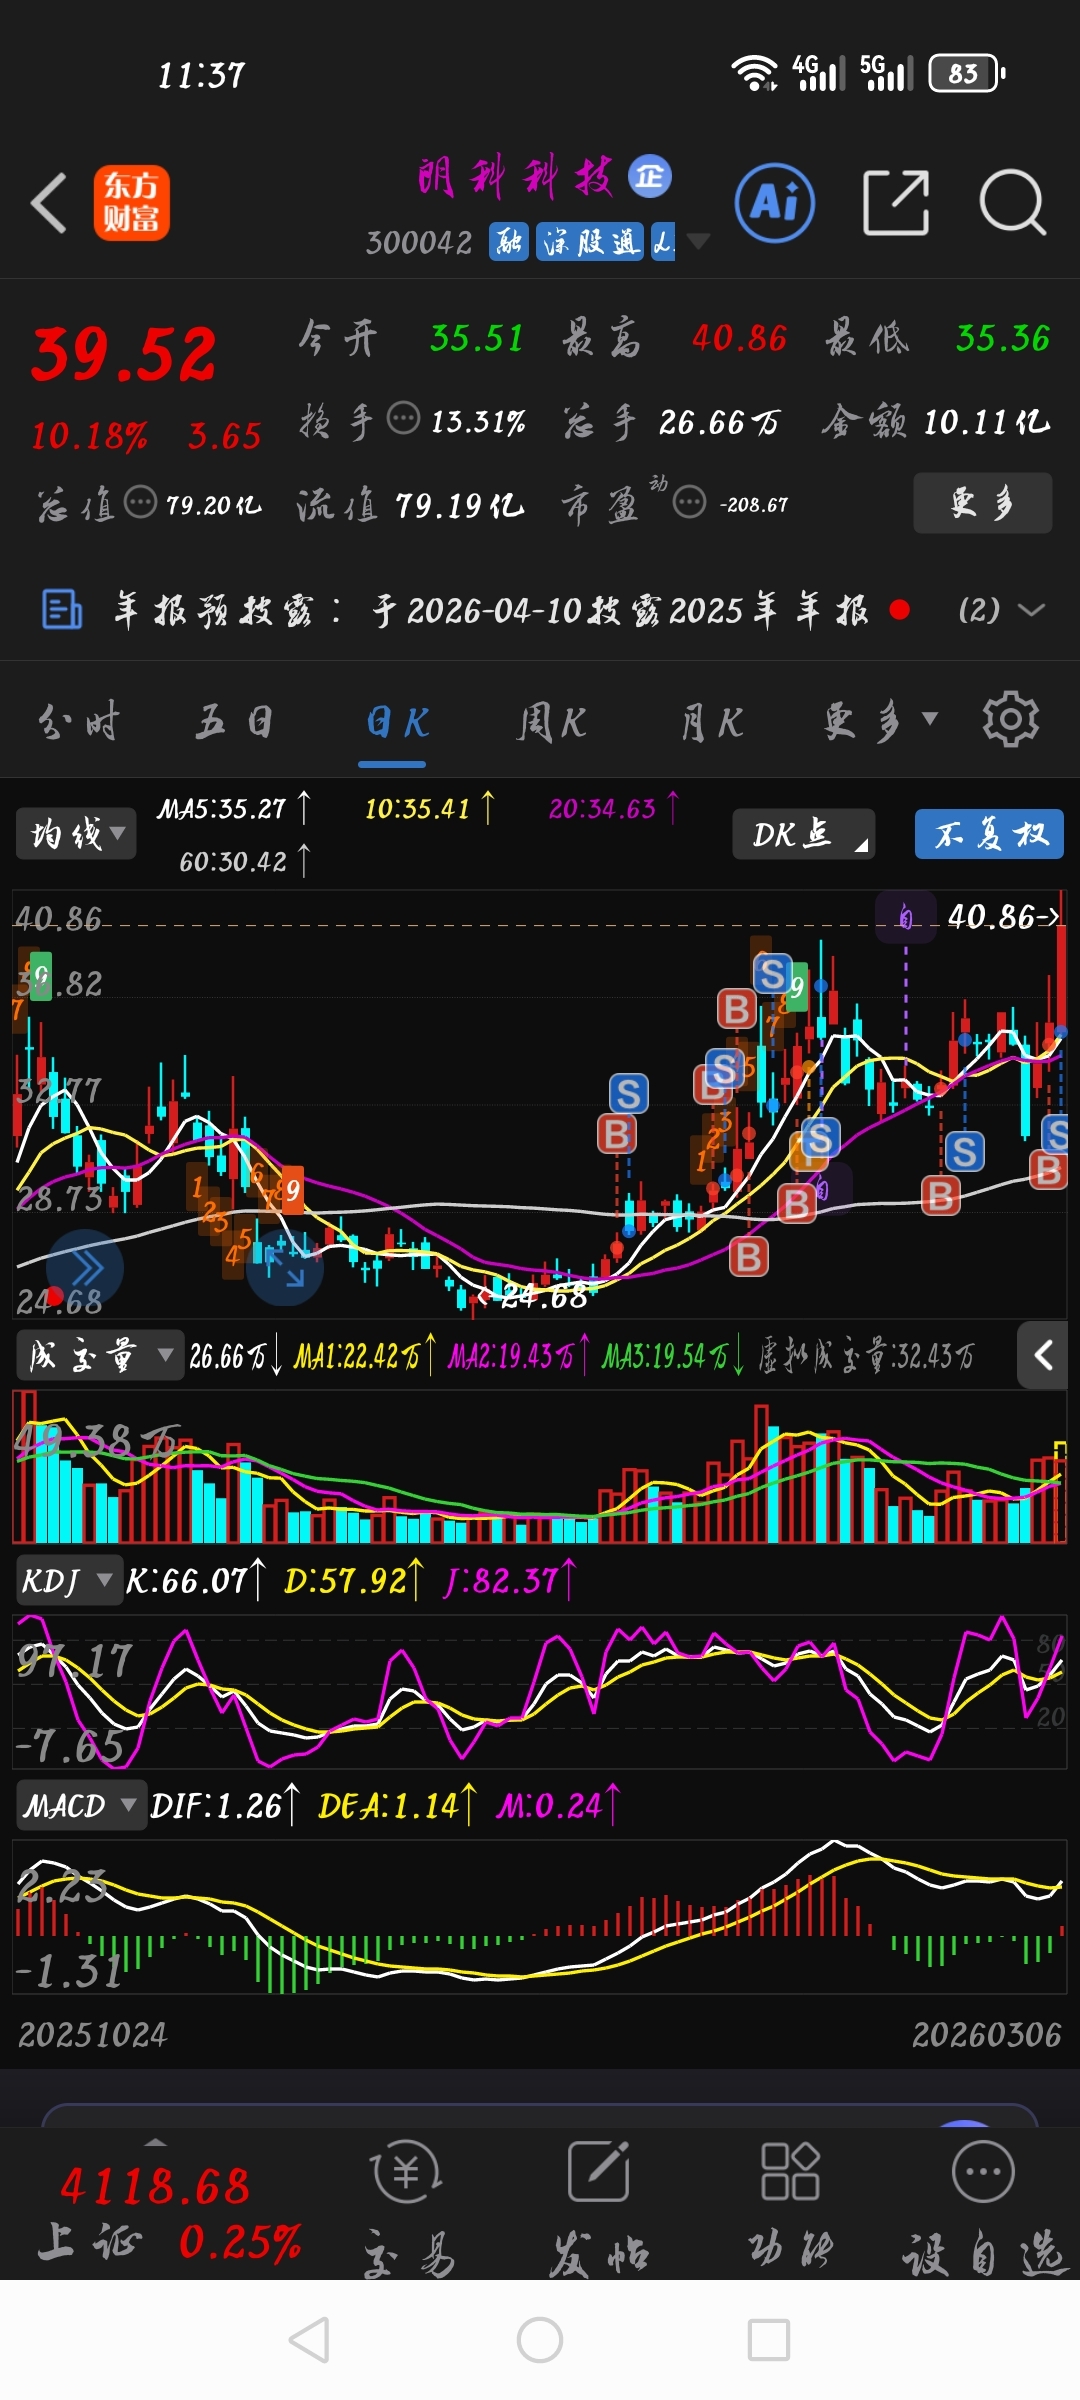The image size is (1080, 2400).
Task: Open 年报预披露 announcement link
Action: [490, 609]
